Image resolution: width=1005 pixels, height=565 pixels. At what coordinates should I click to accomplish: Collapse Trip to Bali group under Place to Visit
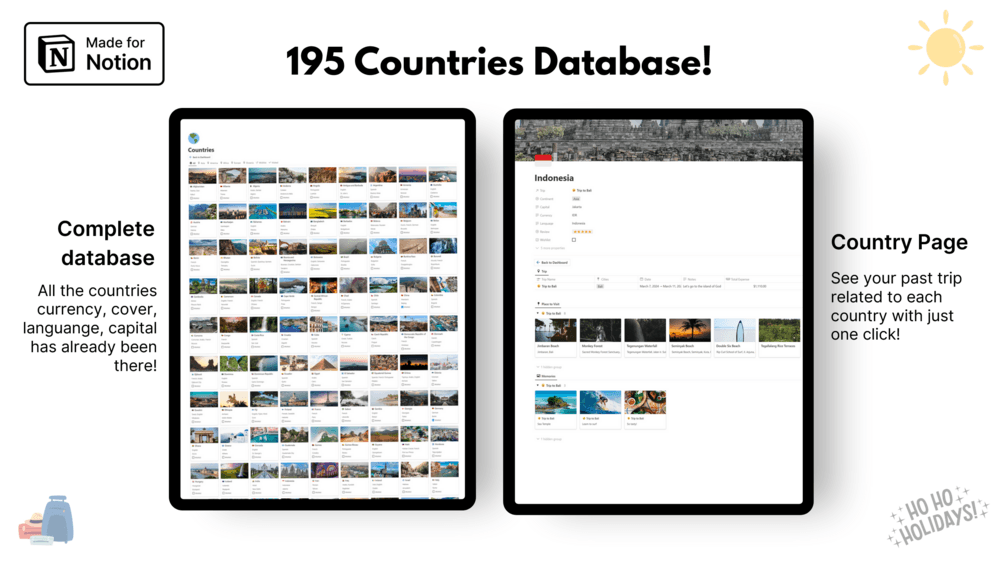(x=538, y=314)
